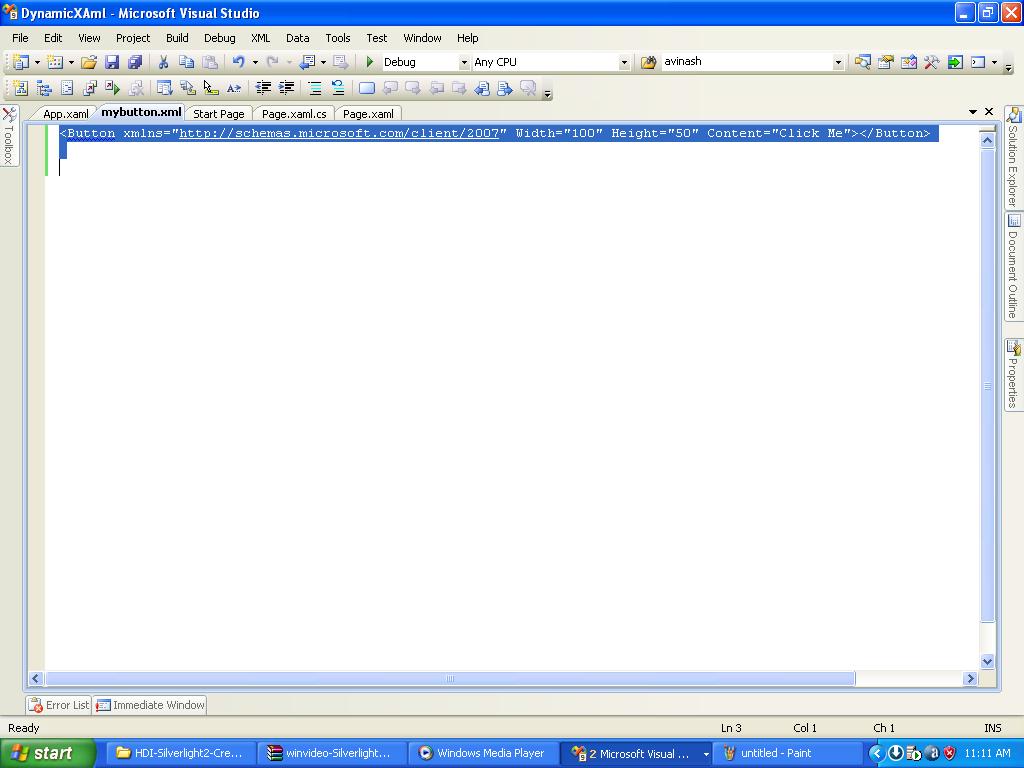Click the Copy toolbar icon

[186, 62]
